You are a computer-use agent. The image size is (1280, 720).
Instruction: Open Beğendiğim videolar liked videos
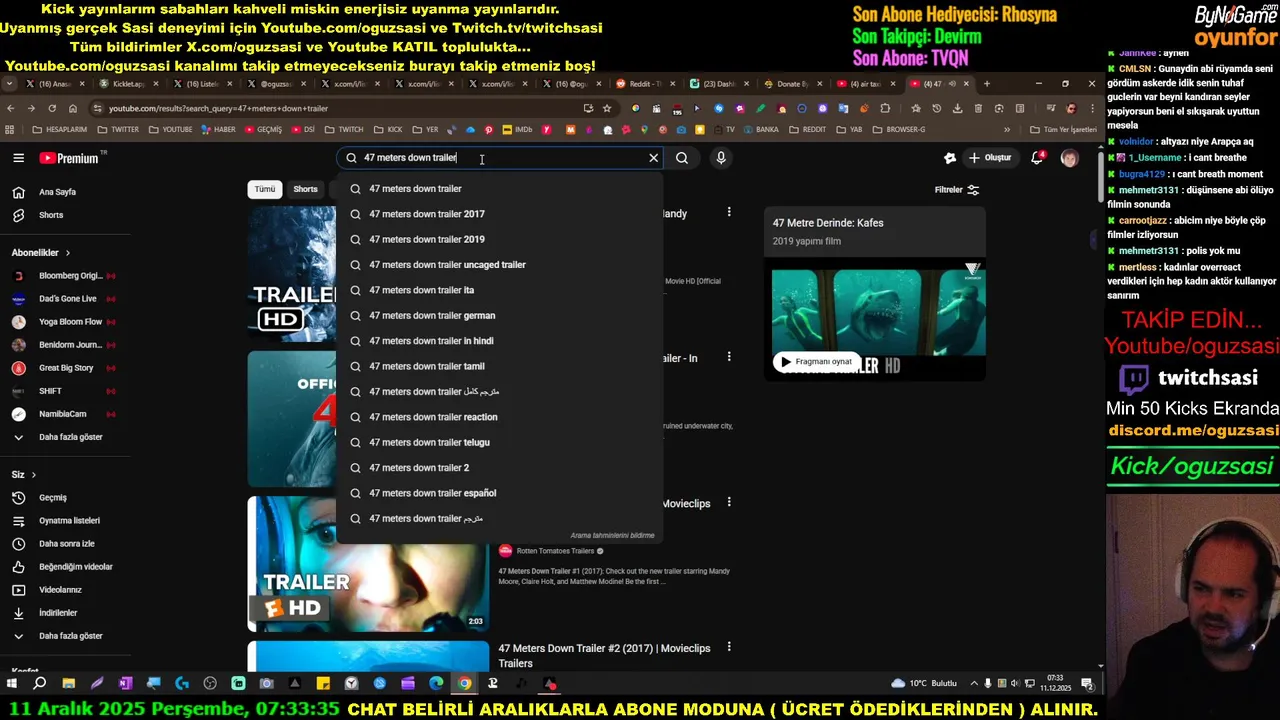click(65, 567)
